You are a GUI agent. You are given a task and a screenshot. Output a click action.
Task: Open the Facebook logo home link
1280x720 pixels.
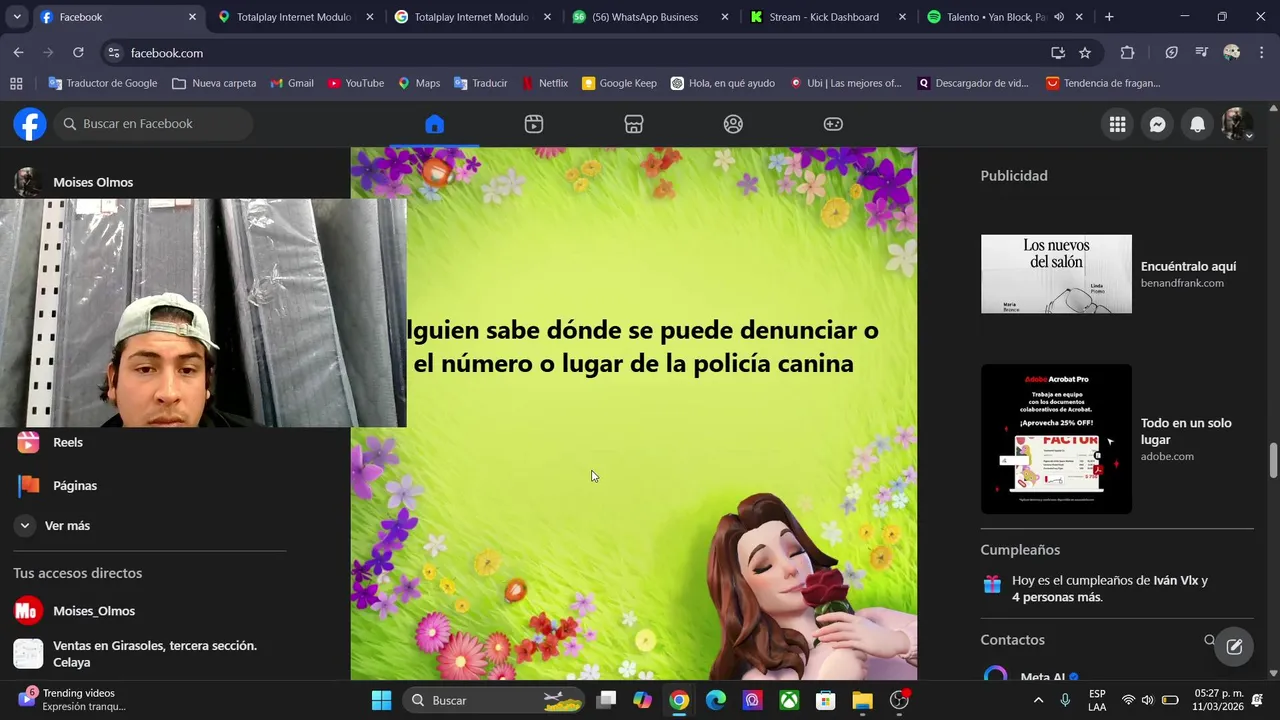point(30,124)
